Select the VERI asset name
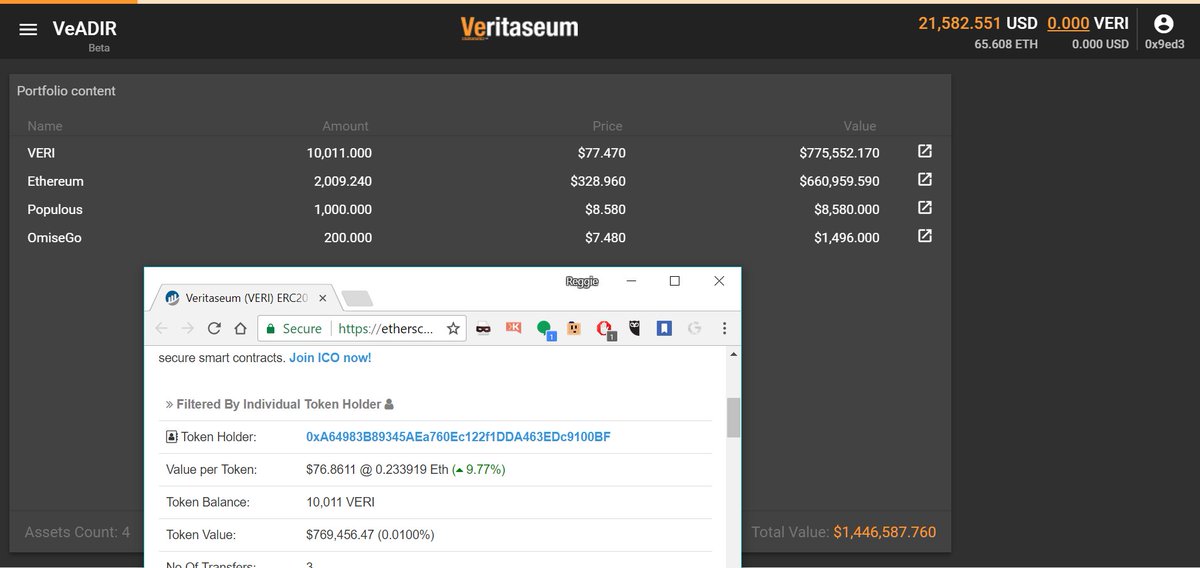The image size is (1200, 568). pos(41,153)
